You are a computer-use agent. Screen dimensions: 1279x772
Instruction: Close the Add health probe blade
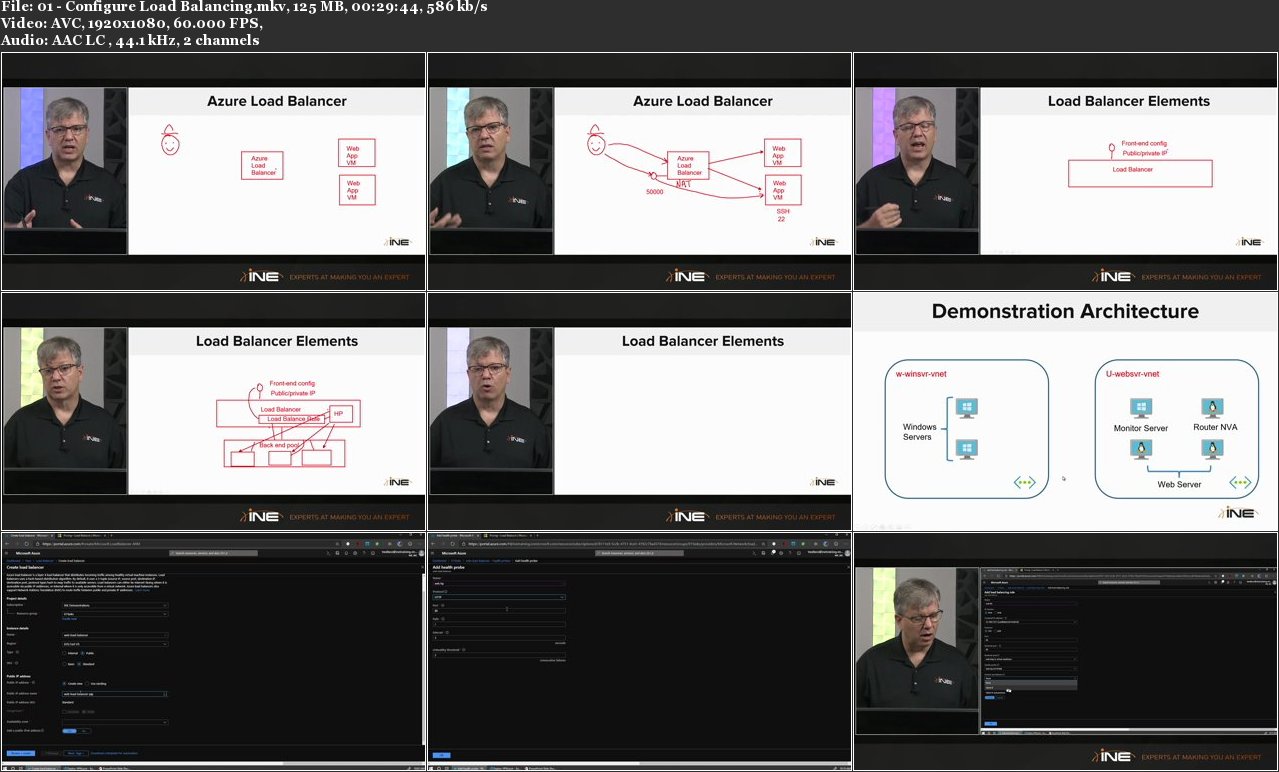[x=848, y=567]
